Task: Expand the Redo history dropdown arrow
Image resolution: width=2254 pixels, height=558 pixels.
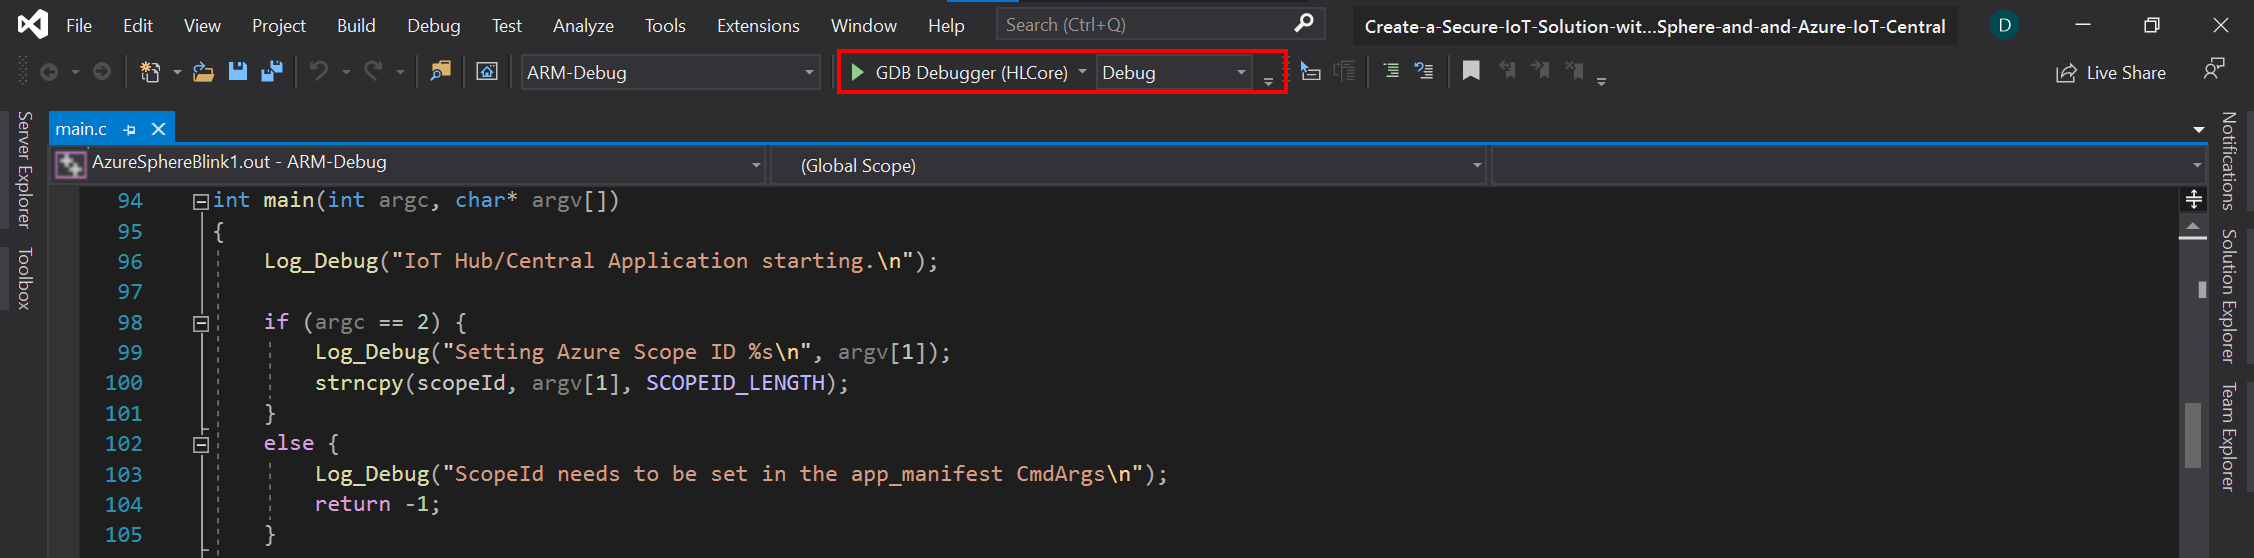Action: point(400,72)
